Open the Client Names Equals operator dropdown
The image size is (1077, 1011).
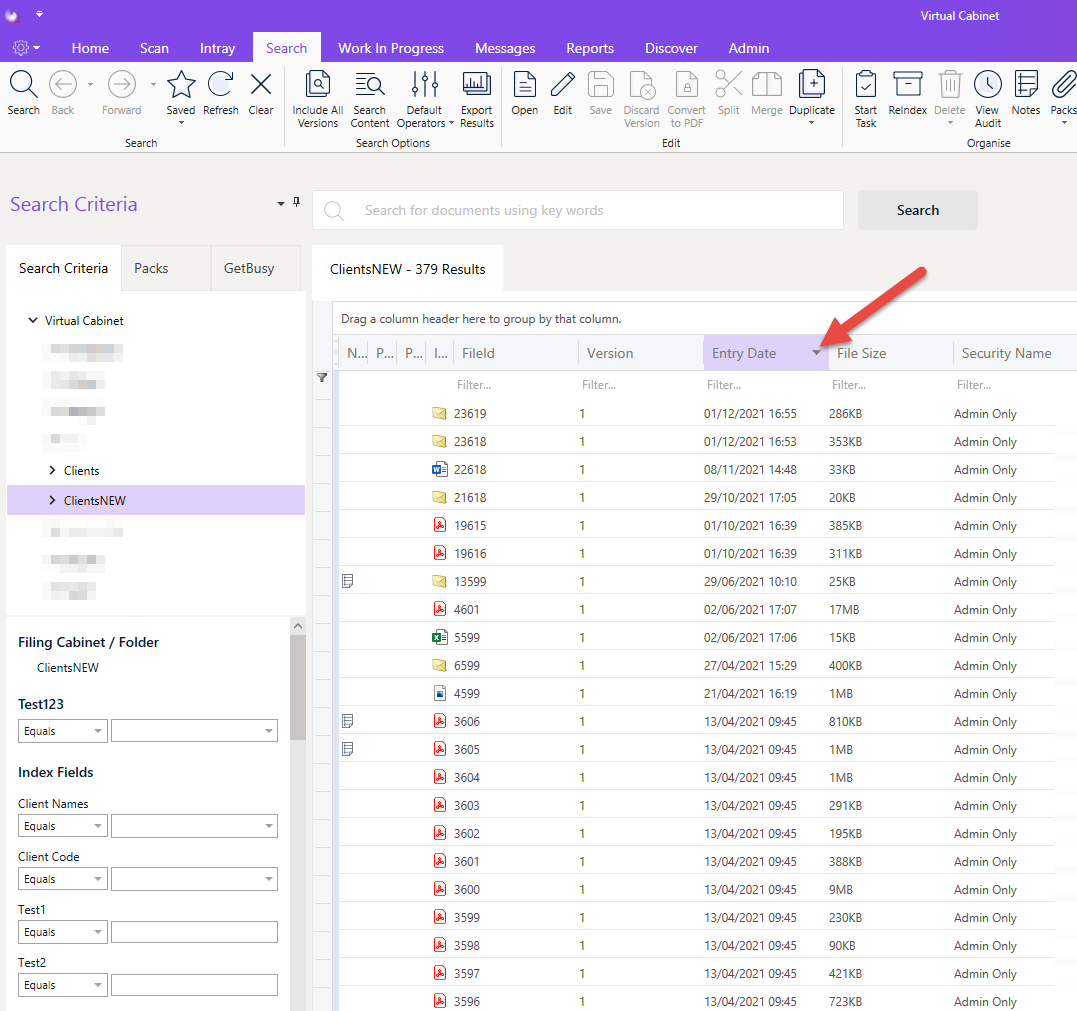63,826
